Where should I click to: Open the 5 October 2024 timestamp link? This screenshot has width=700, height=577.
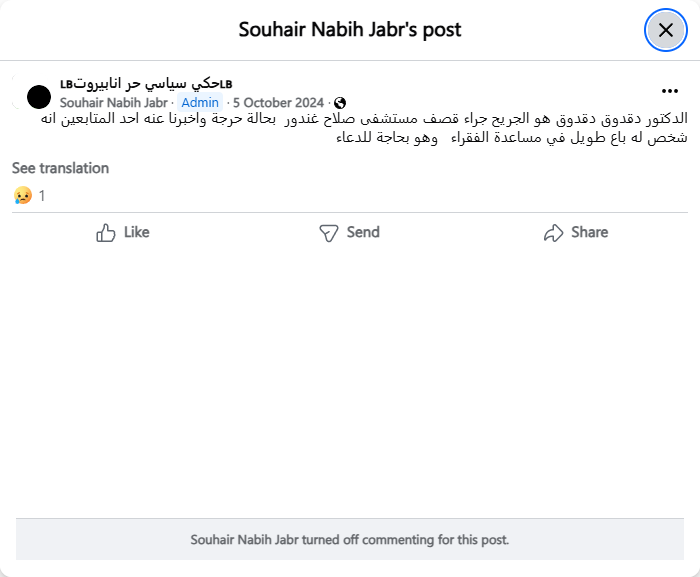278,103
